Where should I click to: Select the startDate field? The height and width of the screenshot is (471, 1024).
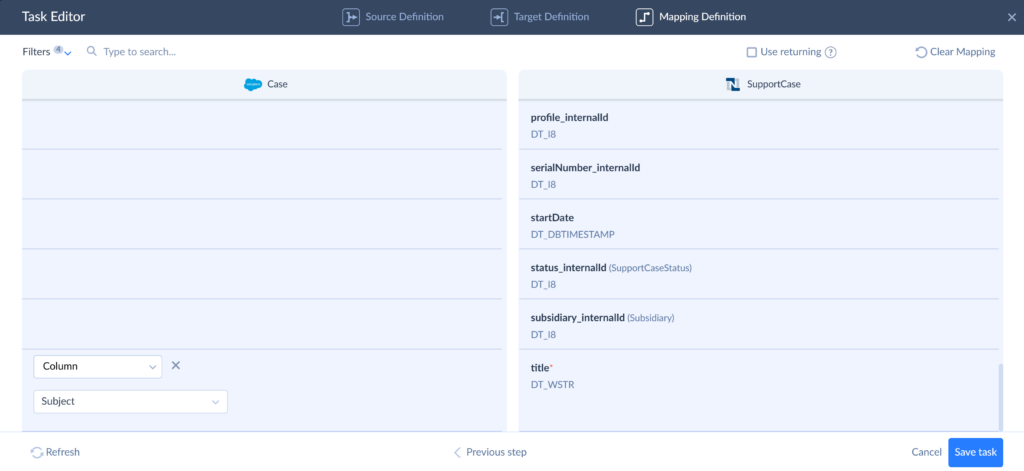pyautogui.click(x=759, y=225)
